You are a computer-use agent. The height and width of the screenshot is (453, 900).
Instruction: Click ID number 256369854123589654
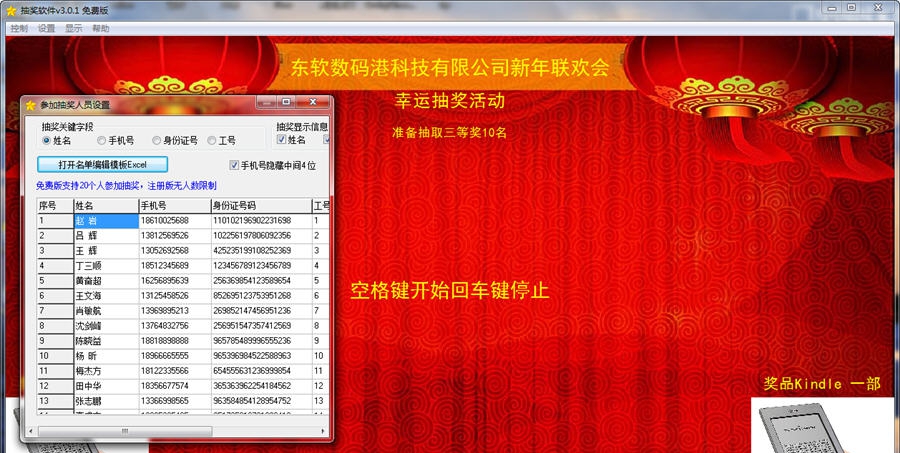click(x=262, y=281)
